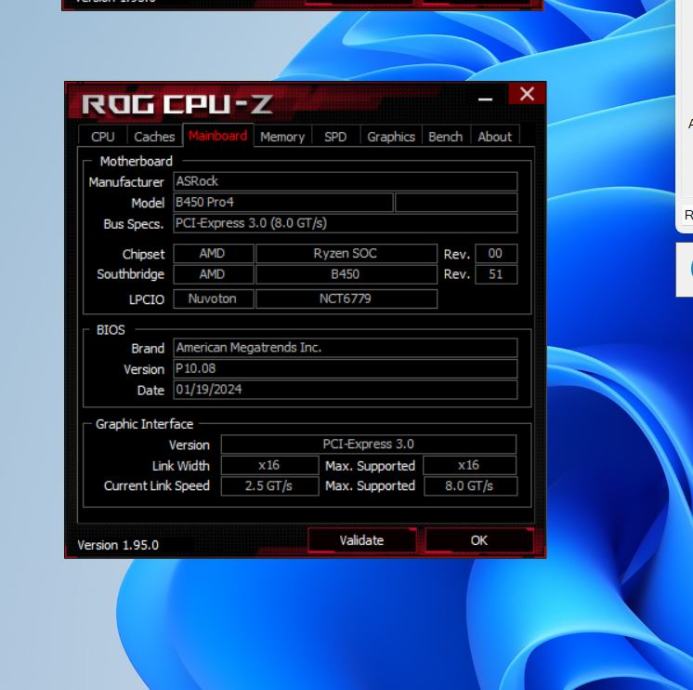
Task: Open the Memory tab
Action: point(282,137)
